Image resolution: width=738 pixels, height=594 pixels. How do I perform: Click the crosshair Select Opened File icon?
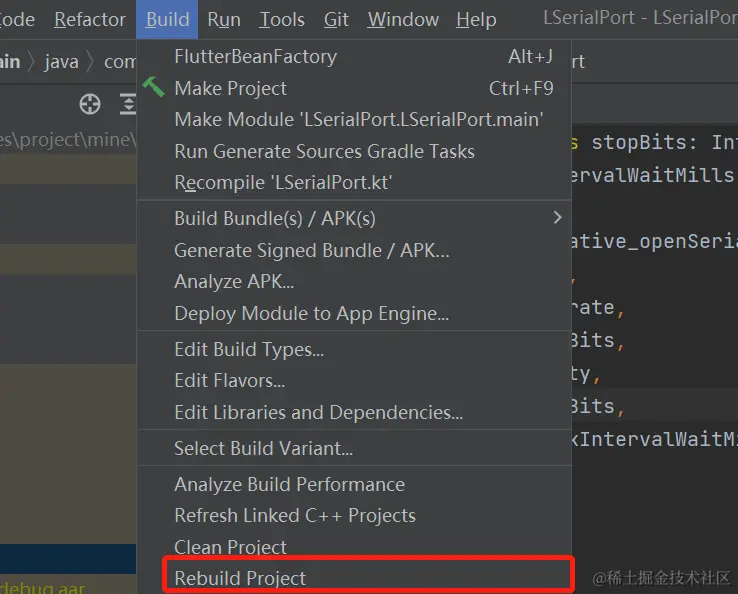(90, 104)
